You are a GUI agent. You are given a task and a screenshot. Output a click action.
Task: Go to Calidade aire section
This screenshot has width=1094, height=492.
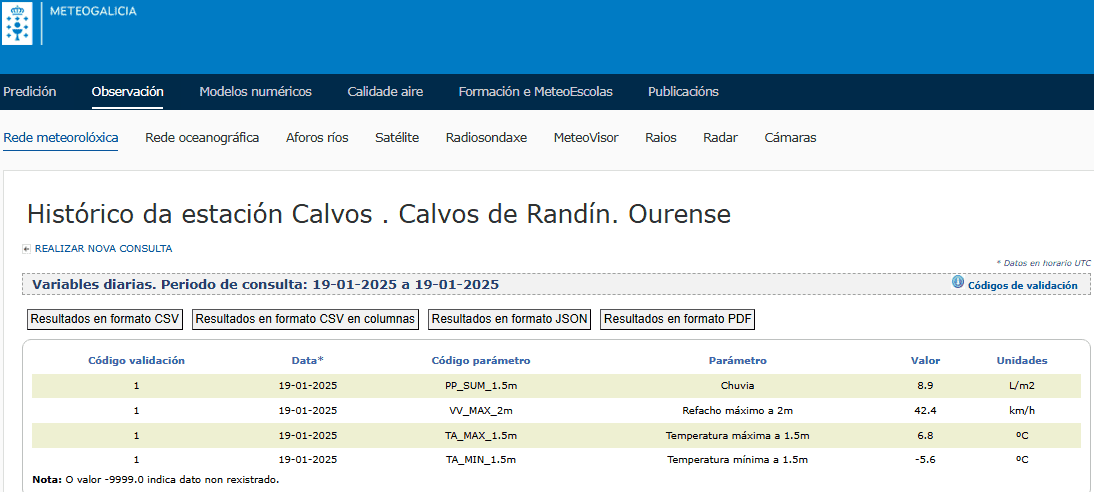click(385, 92)
